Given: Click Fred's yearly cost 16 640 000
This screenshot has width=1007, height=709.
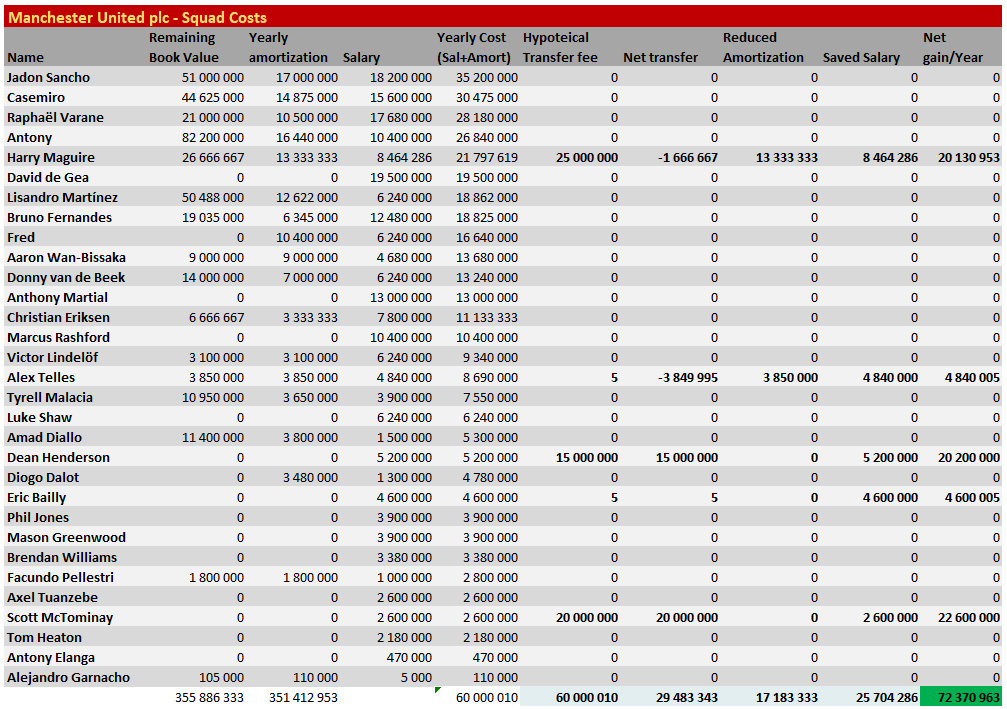Looking at the screenshot, I should (487, 238).
